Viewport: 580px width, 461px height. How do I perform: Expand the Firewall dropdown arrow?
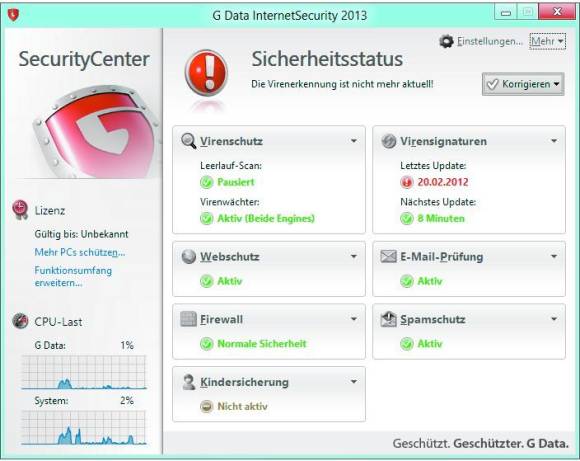354,319
